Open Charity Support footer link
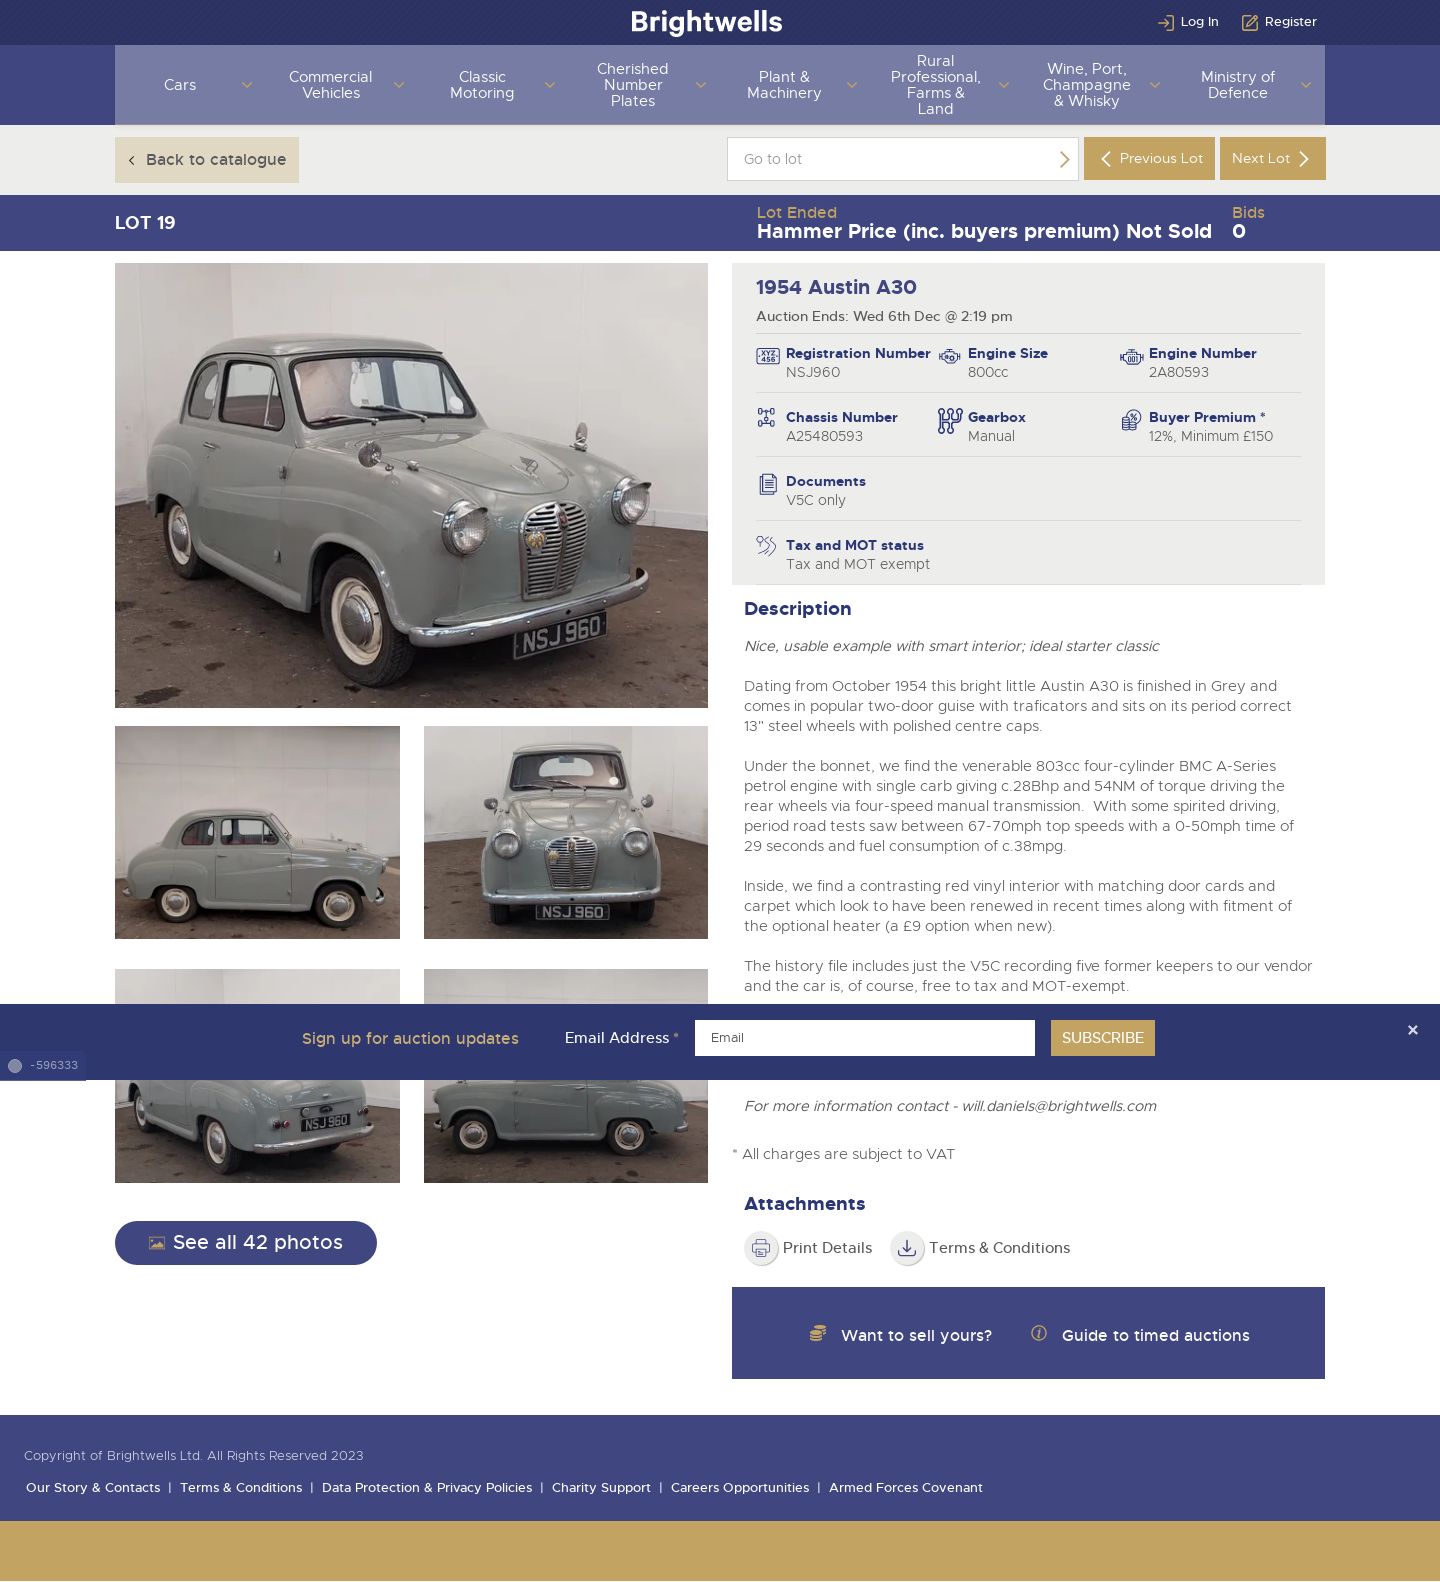Viewport: 1440px width, 1582px height. click(601, 1488)
